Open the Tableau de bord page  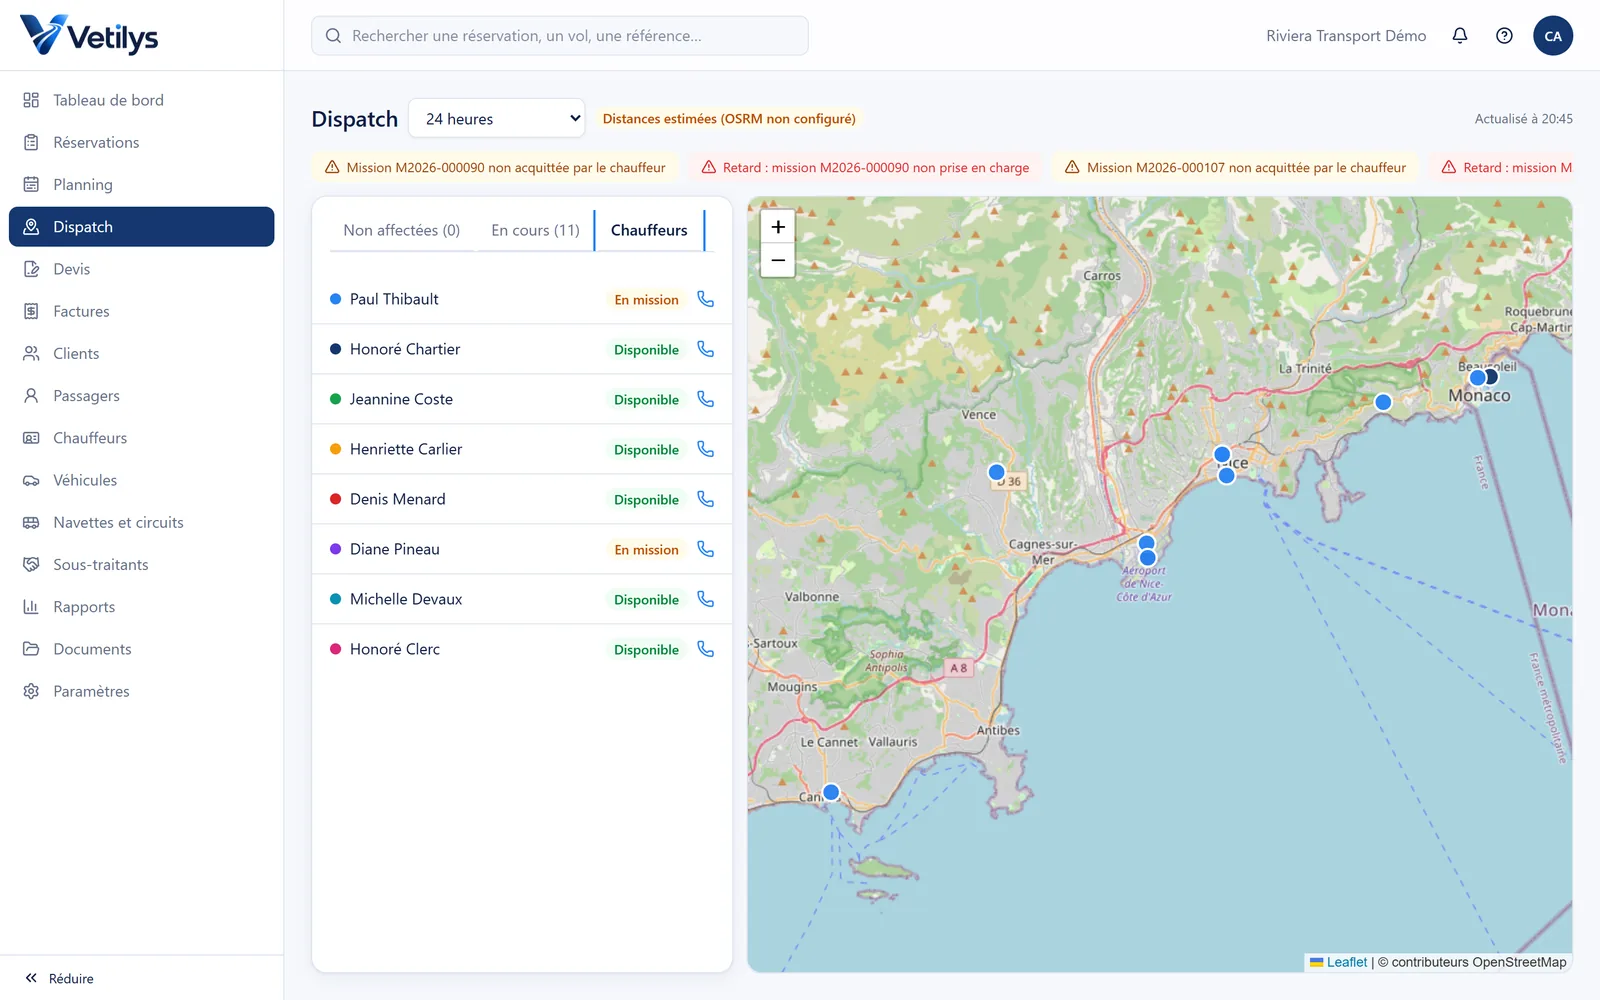click(142, 100)
